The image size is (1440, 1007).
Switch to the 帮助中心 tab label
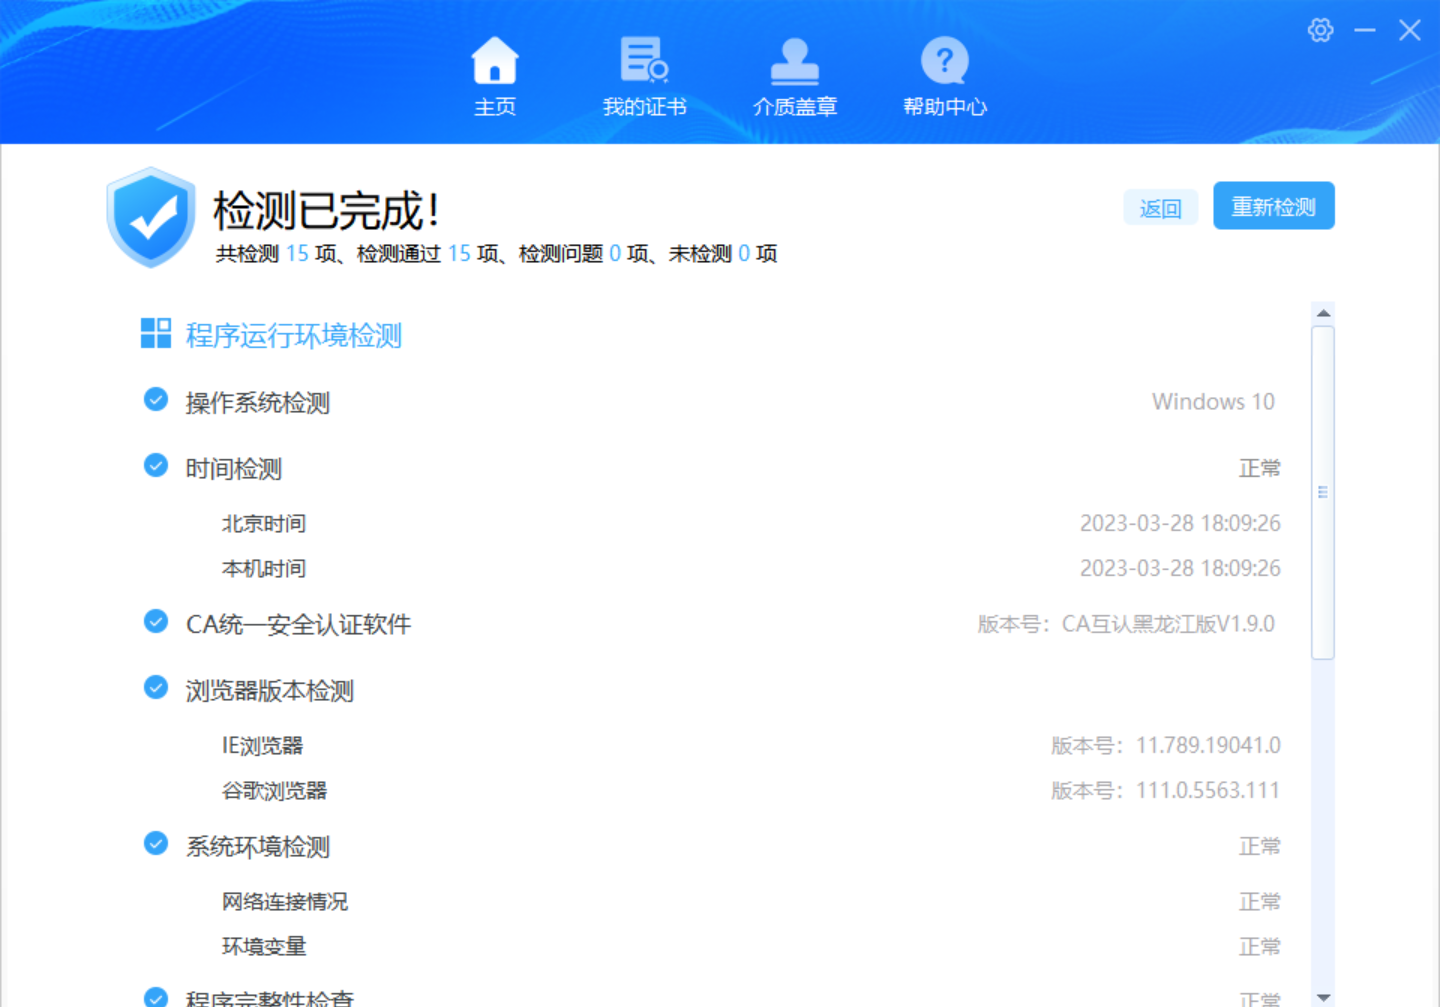[x=944, y=107]
